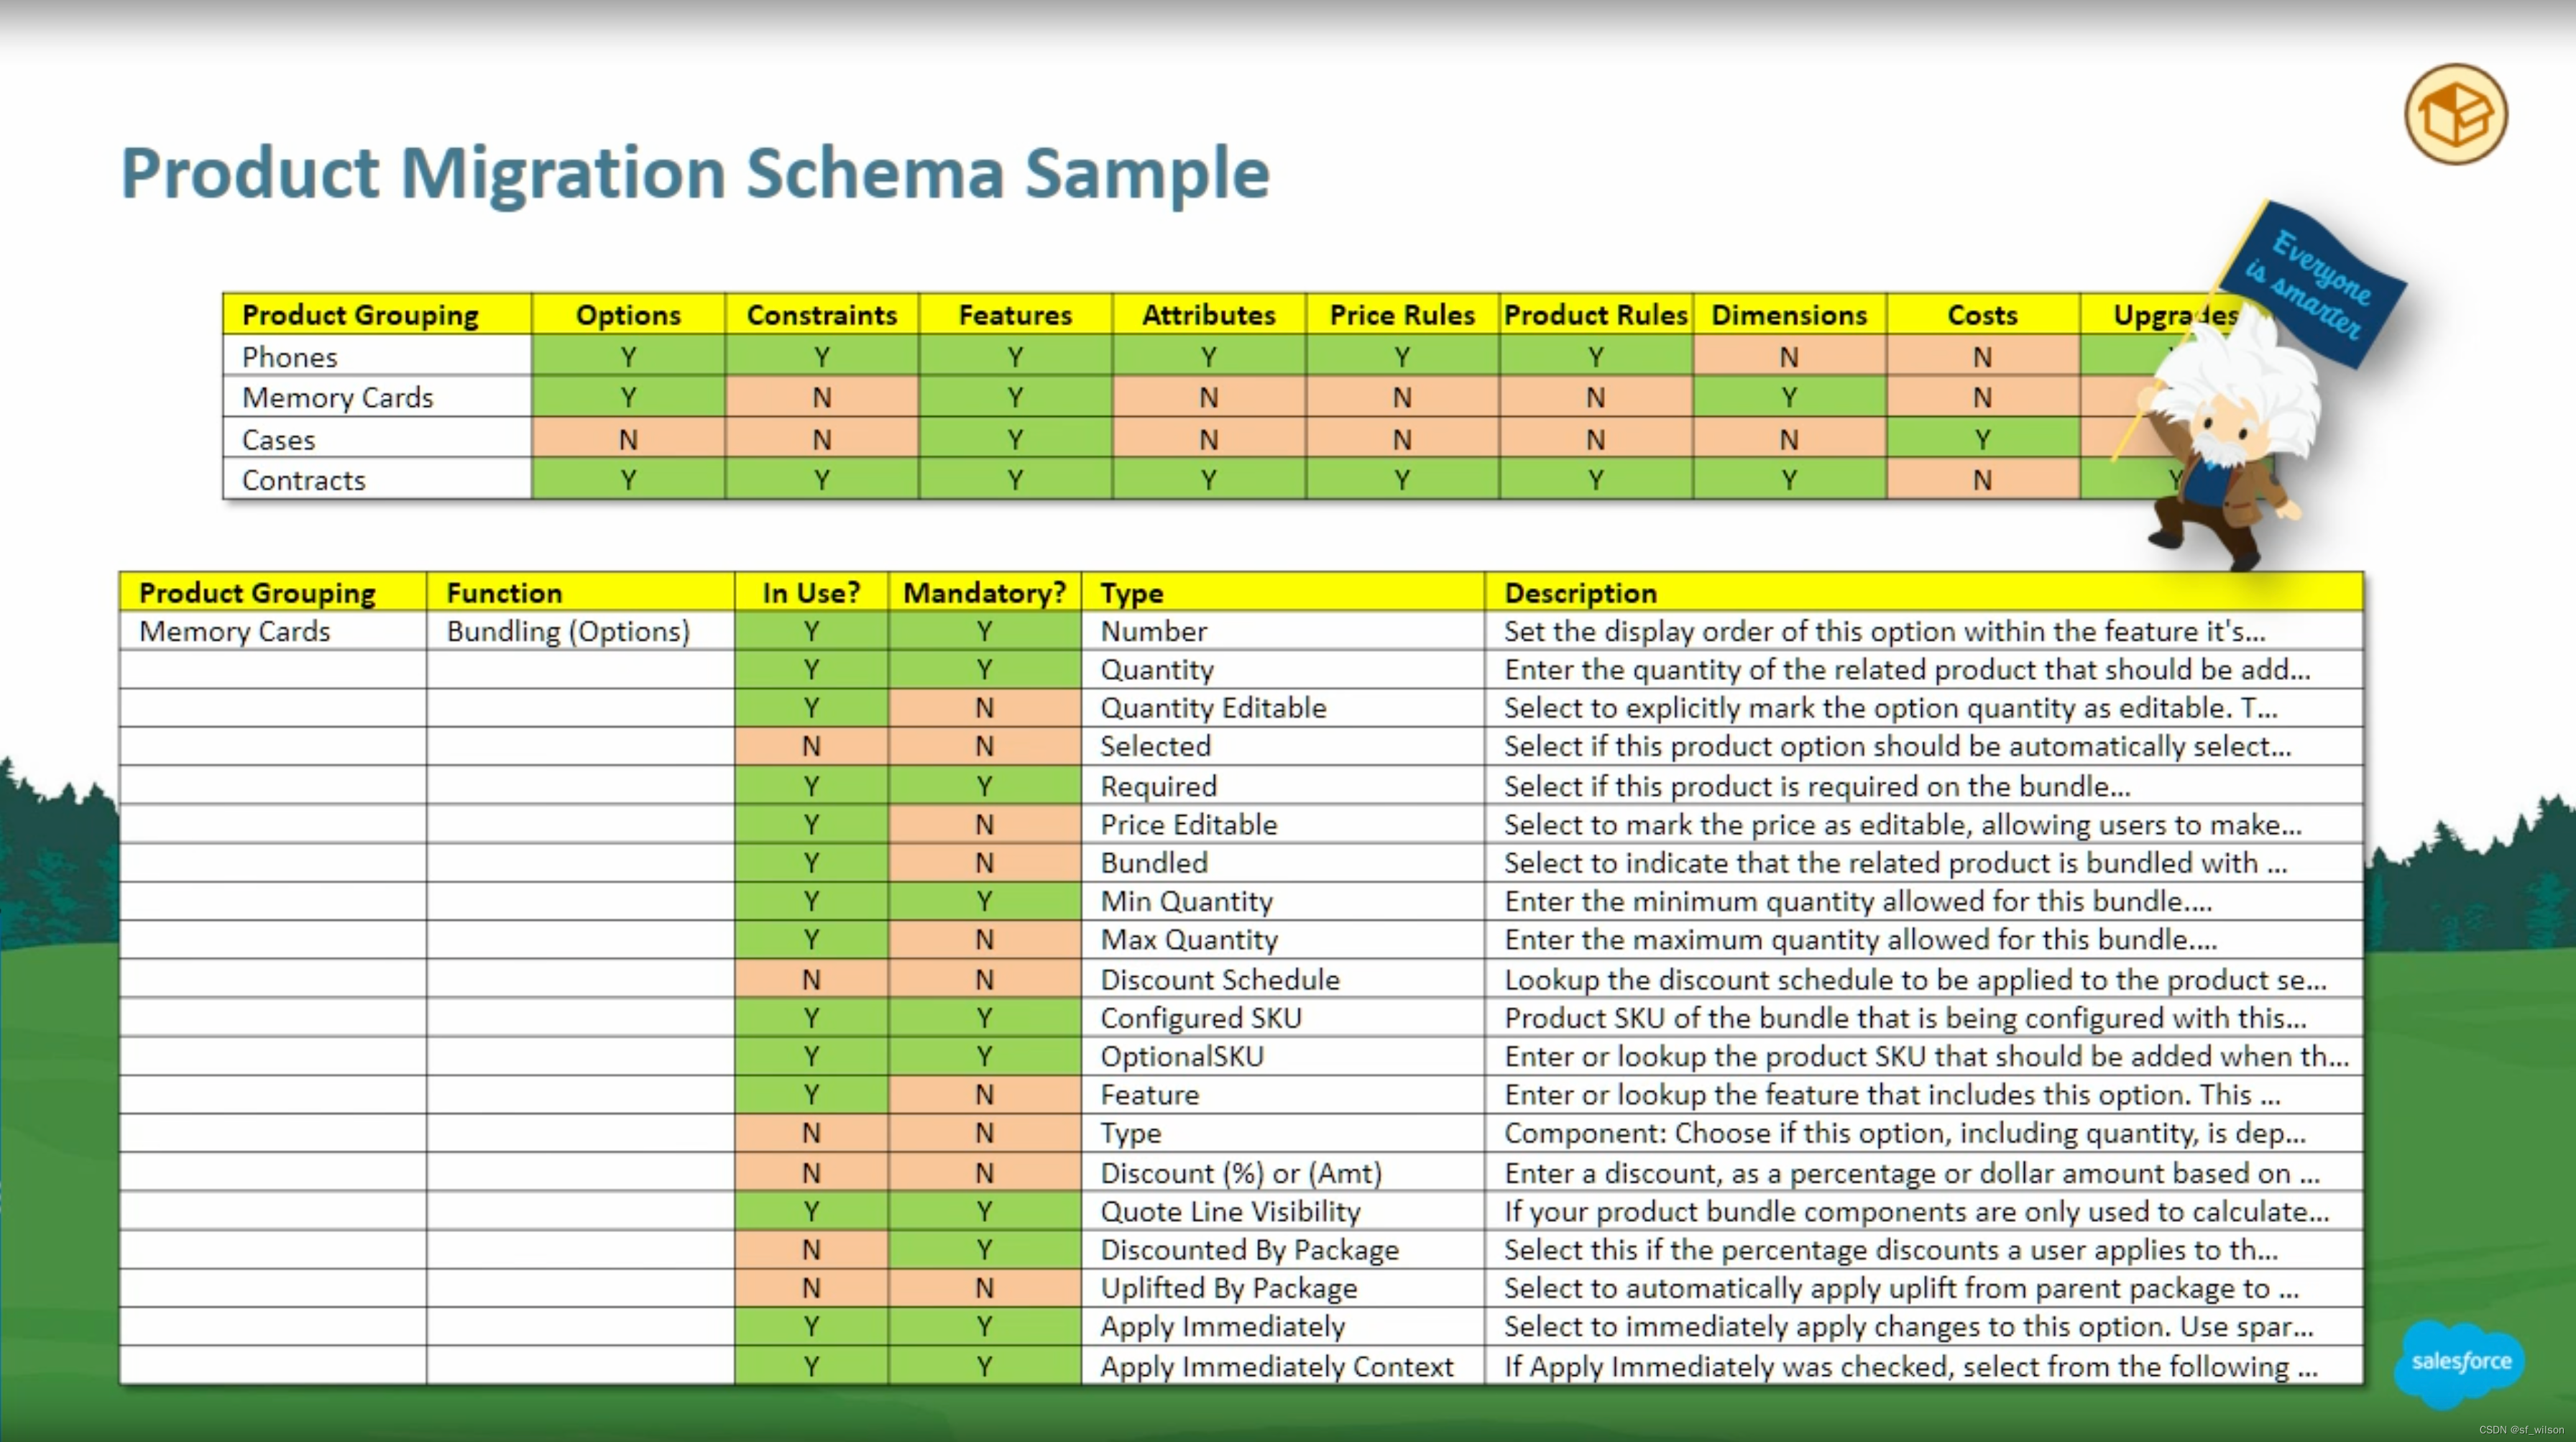Click the Everyone is smarter flag
Image resolution: width=2576 pixels, height=1442 pixels.
click(x=2318, y=283)
